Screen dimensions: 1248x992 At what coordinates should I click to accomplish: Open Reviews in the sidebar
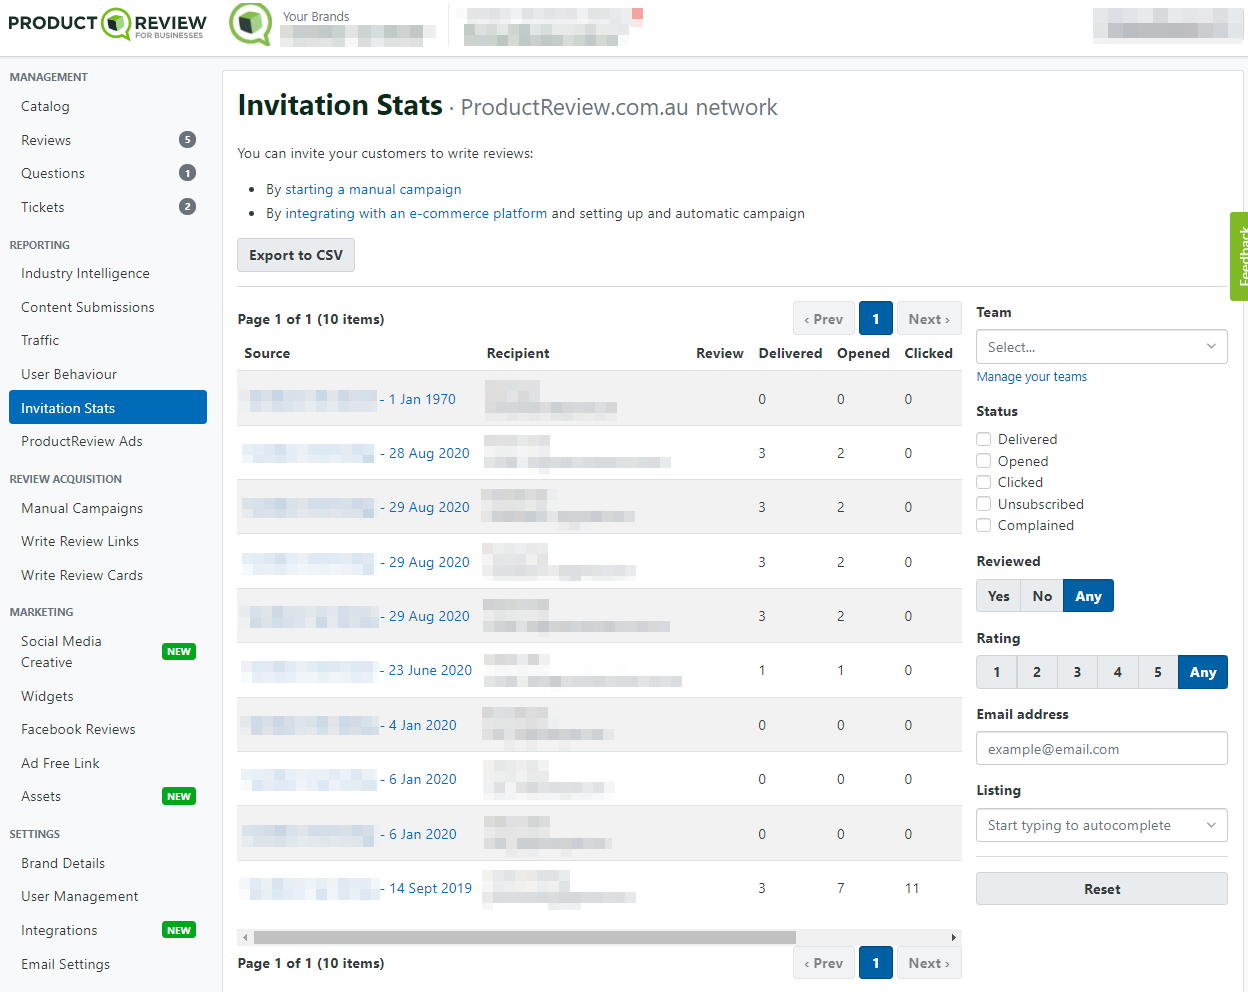click(46, 140)
